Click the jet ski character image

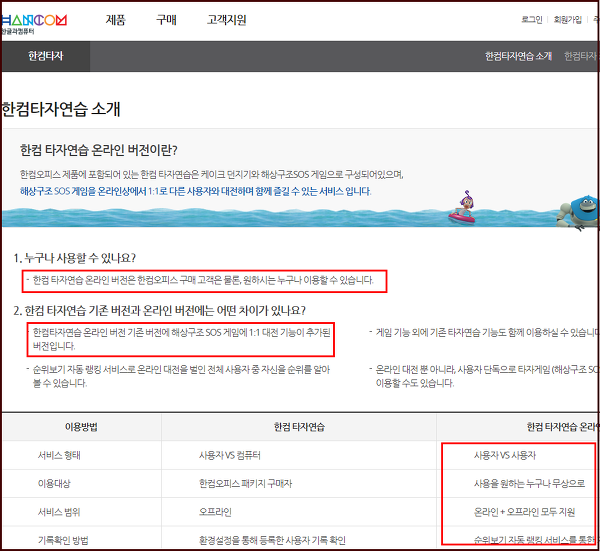[463, 207]
